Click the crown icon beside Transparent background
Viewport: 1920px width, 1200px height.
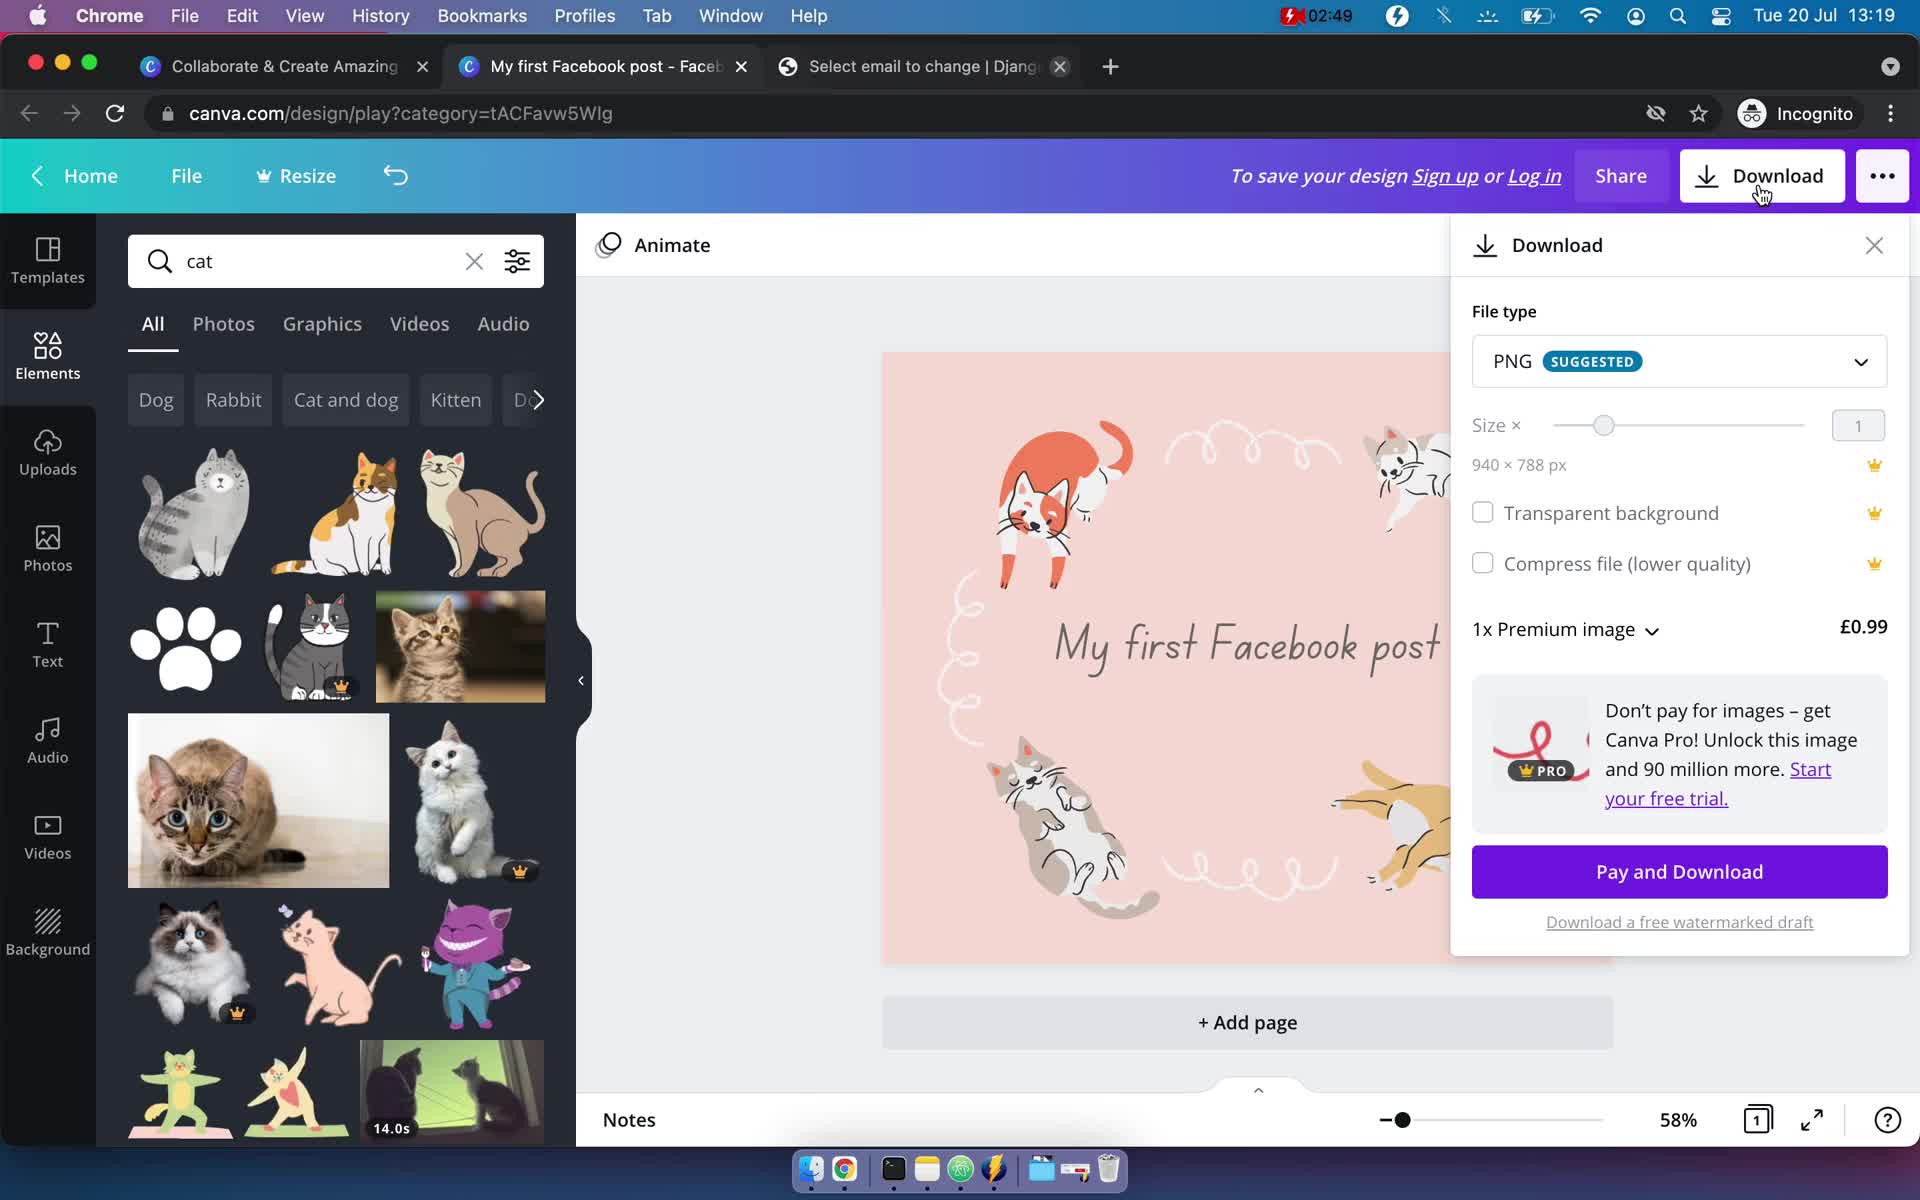[x=1874, y=513]
